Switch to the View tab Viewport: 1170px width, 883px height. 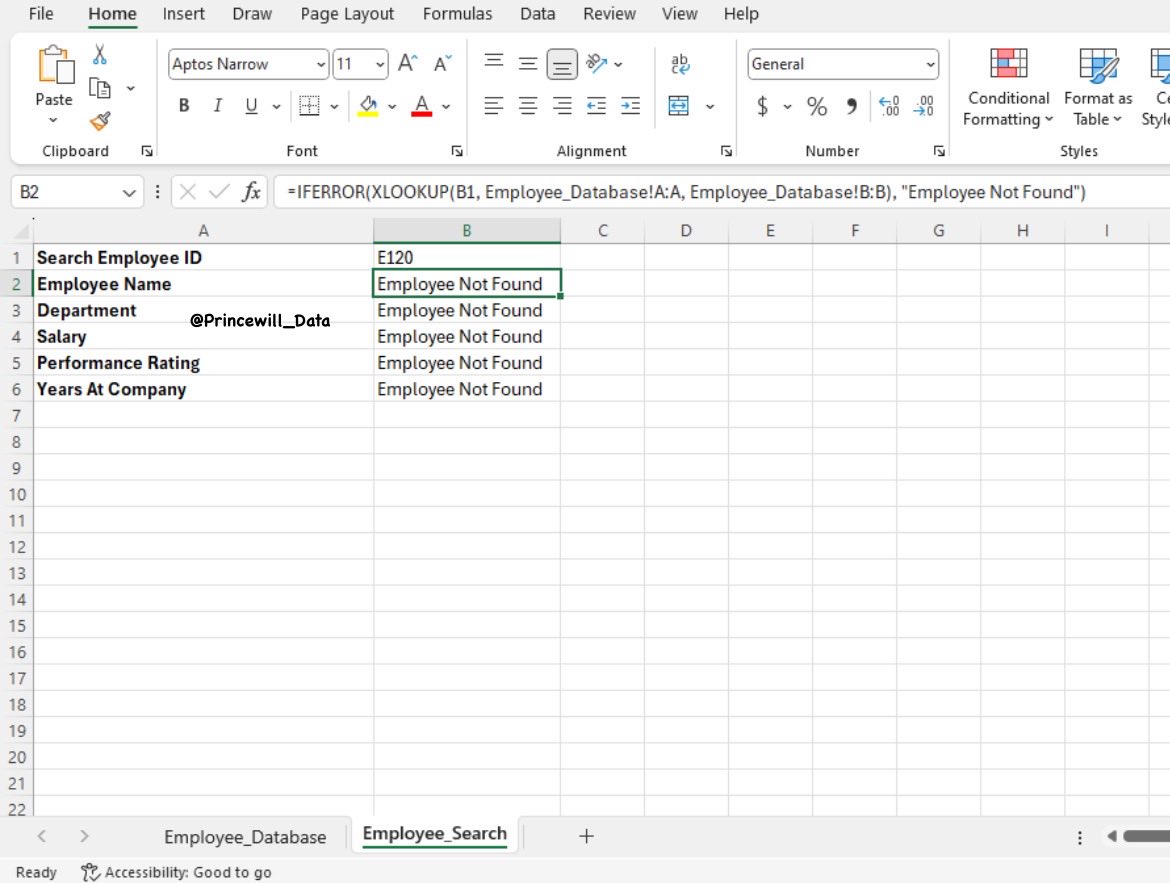coord(679,13)
